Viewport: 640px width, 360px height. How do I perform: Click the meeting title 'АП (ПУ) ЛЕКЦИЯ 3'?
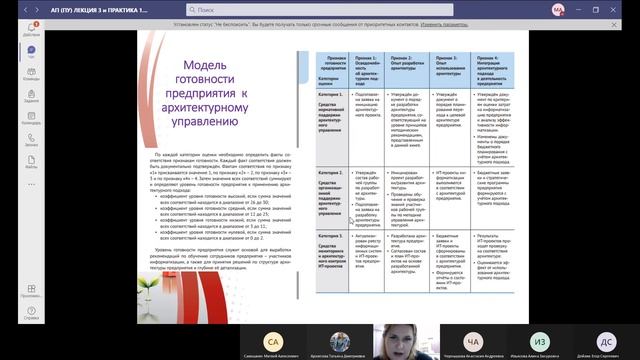99,10
